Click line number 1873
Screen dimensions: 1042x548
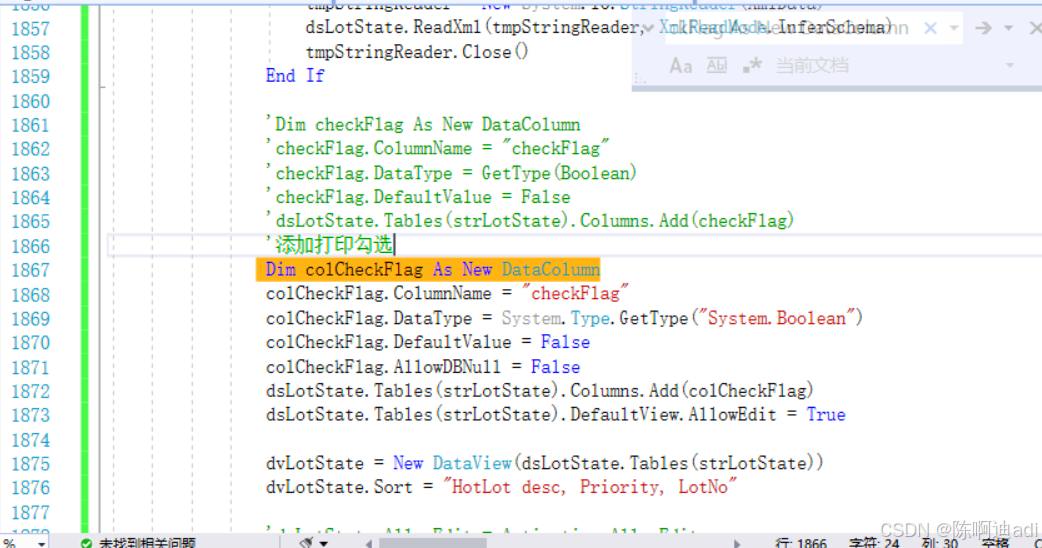(31, 415)
